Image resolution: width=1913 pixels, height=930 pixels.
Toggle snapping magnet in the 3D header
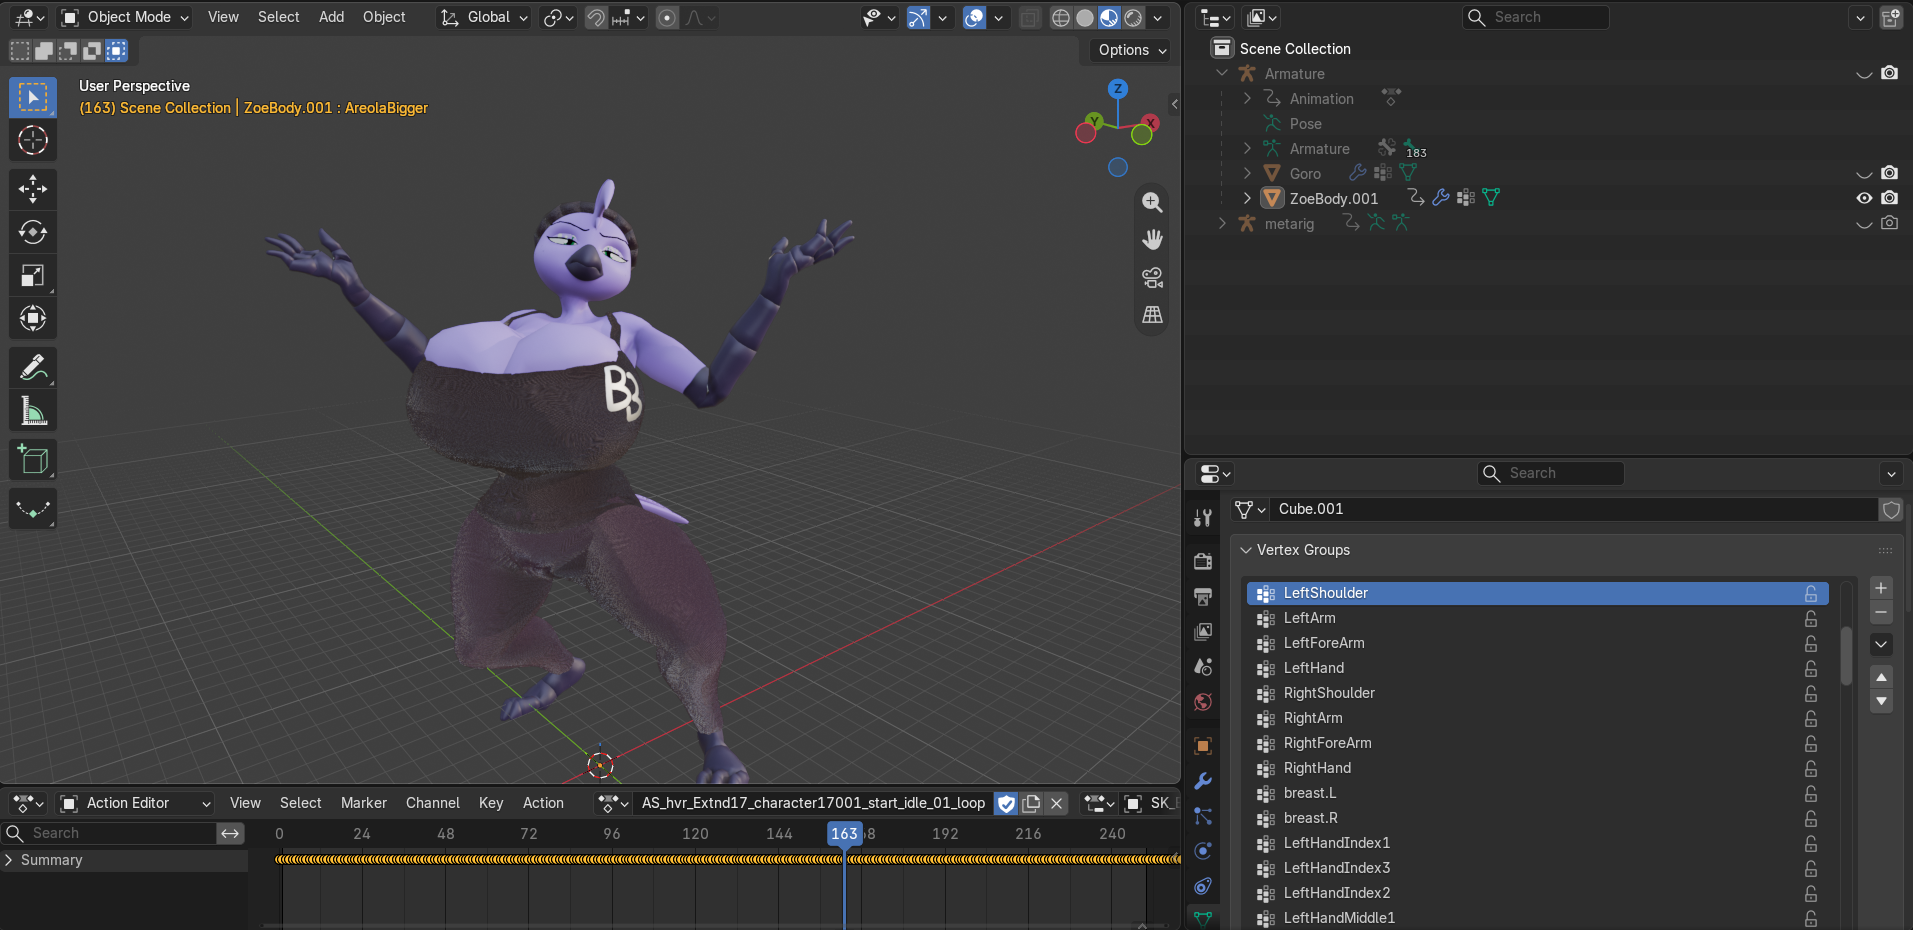point(596,17)
